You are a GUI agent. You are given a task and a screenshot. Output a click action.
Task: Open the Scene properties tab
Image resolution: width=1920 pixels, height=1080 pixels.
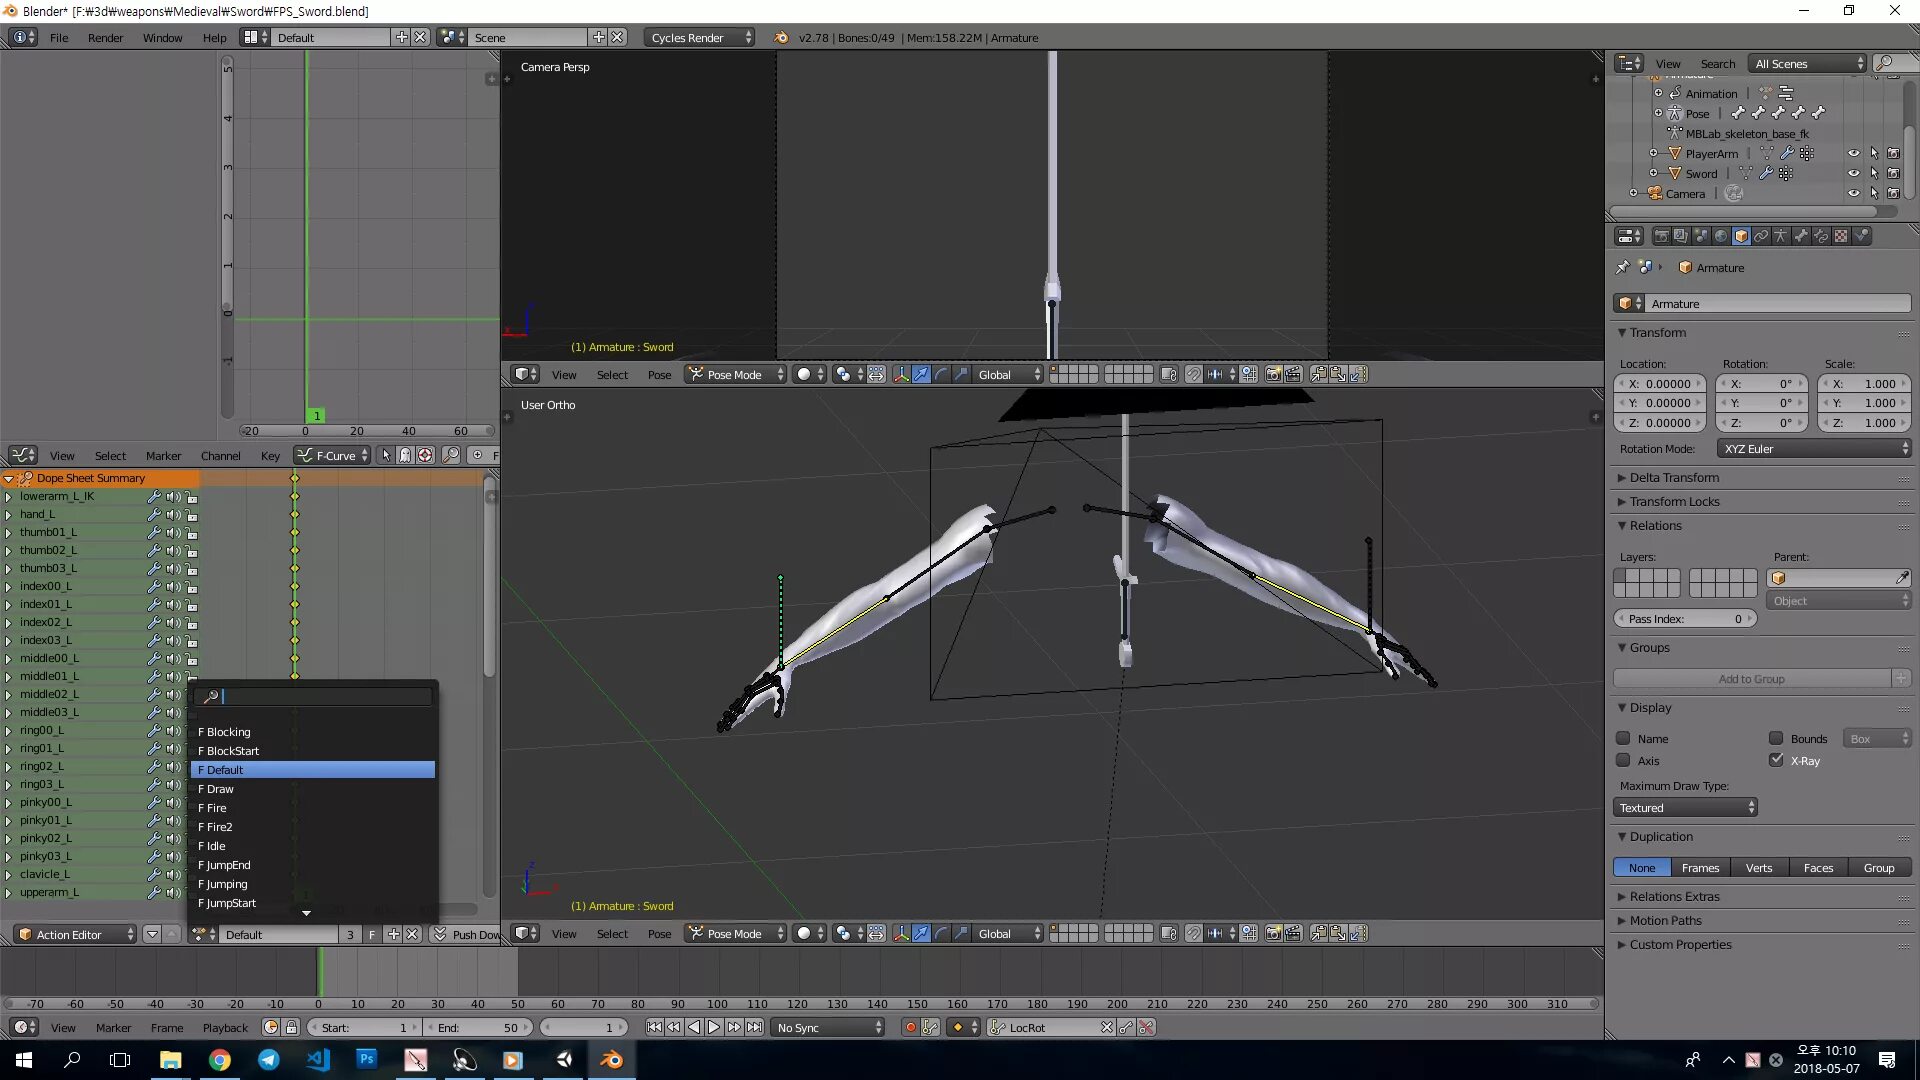tap(1701, 236)
